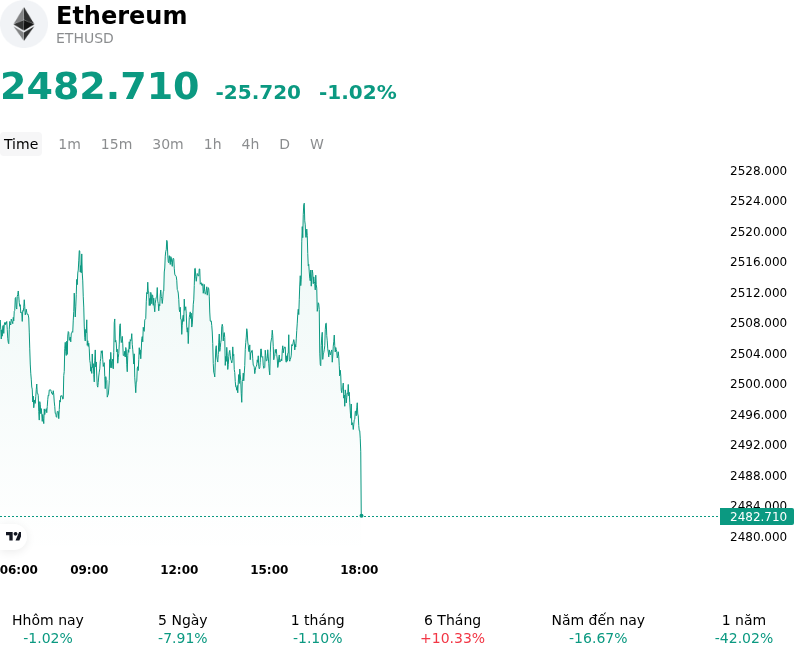Show the 6 Tháng performance range
Screen dimensions: 800x658
coord(452,629)
